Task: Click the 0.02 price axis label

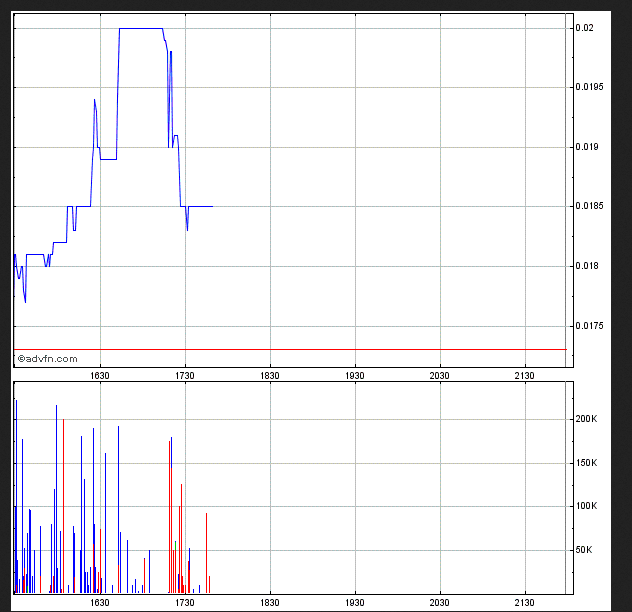Action: (592, 28)
